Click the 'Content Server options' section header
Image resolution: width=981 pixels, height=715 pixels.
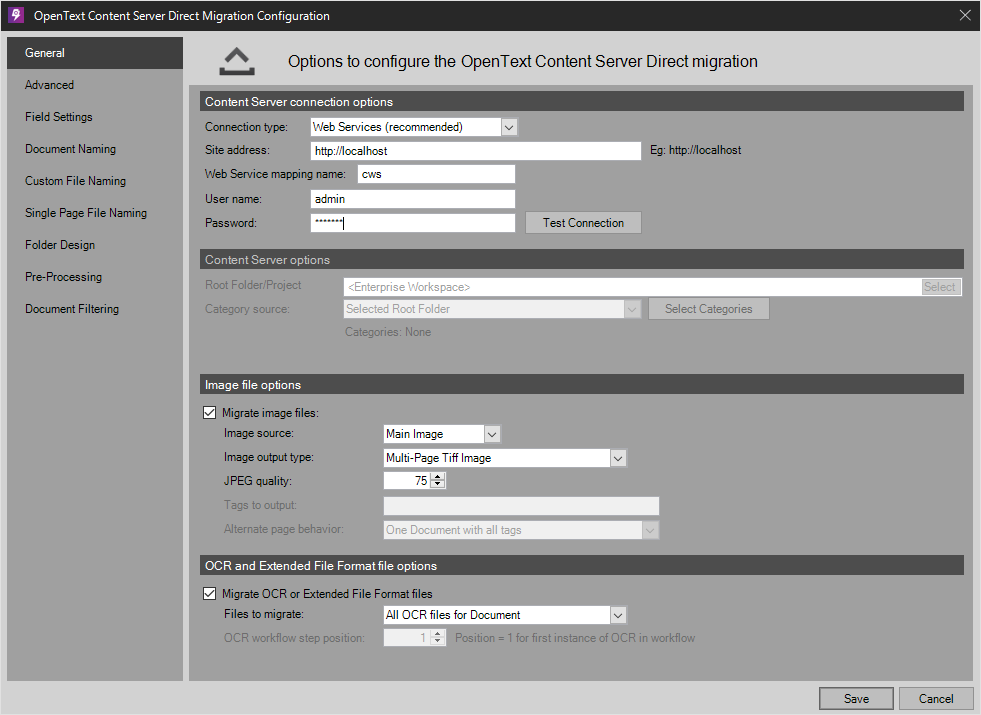(x=582, y=260)
